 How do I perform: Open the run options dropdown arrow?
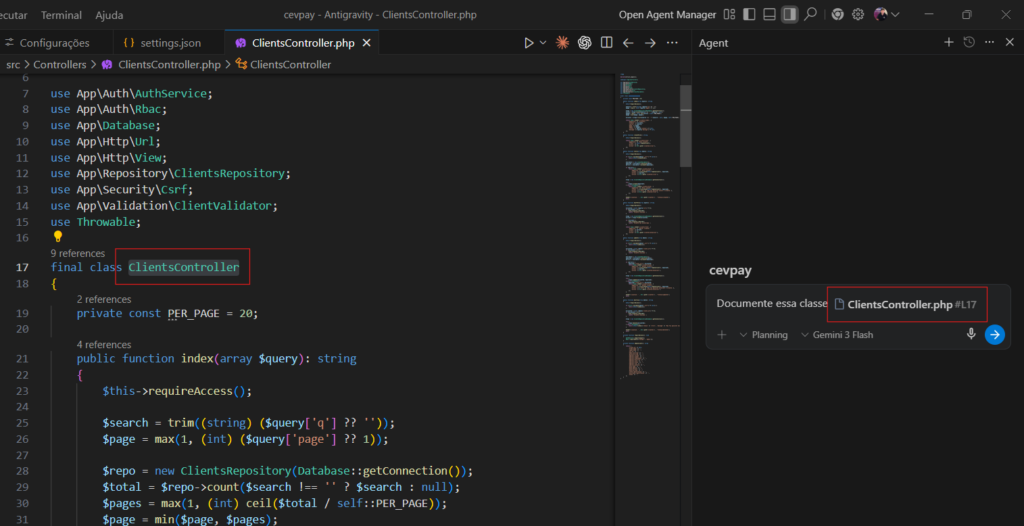(543, 43)
